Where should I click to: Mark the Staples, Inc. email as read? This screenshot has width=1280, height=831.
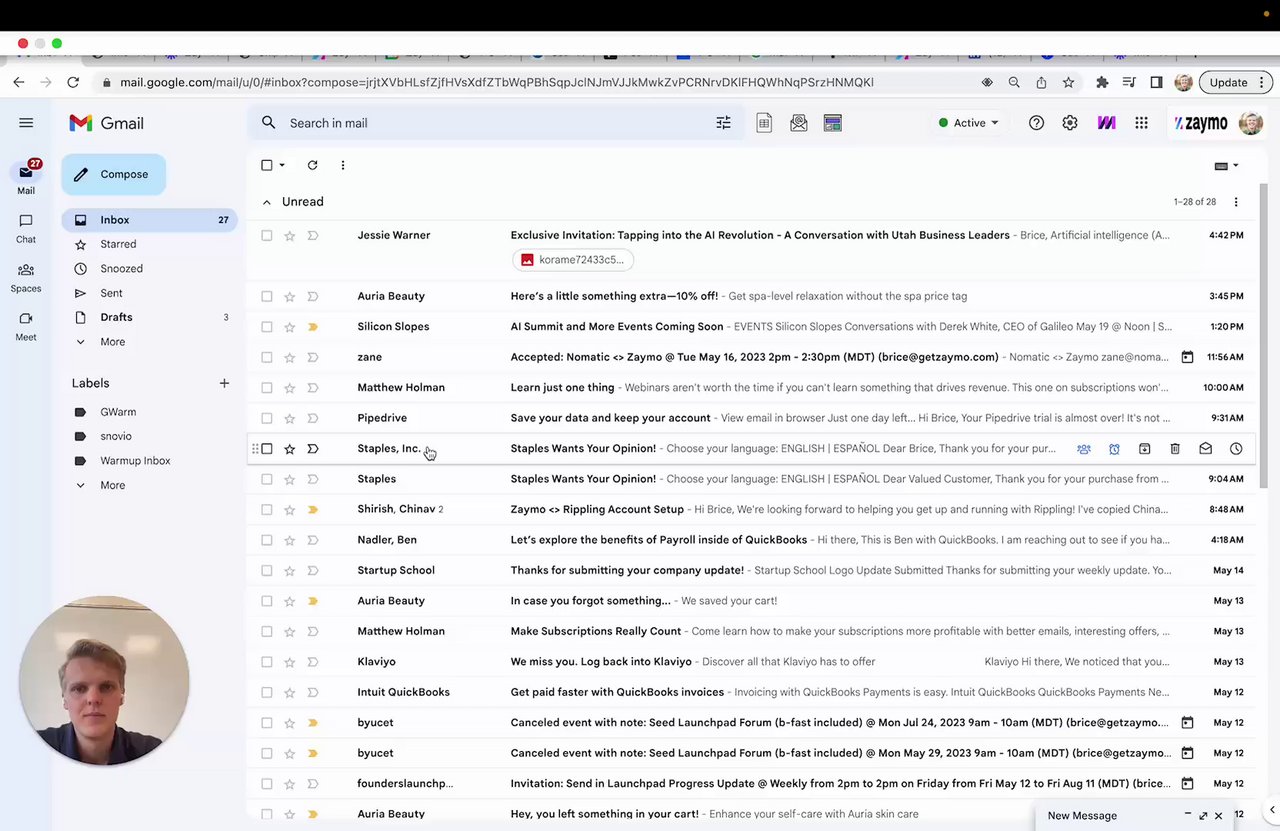coord(1205,449)
